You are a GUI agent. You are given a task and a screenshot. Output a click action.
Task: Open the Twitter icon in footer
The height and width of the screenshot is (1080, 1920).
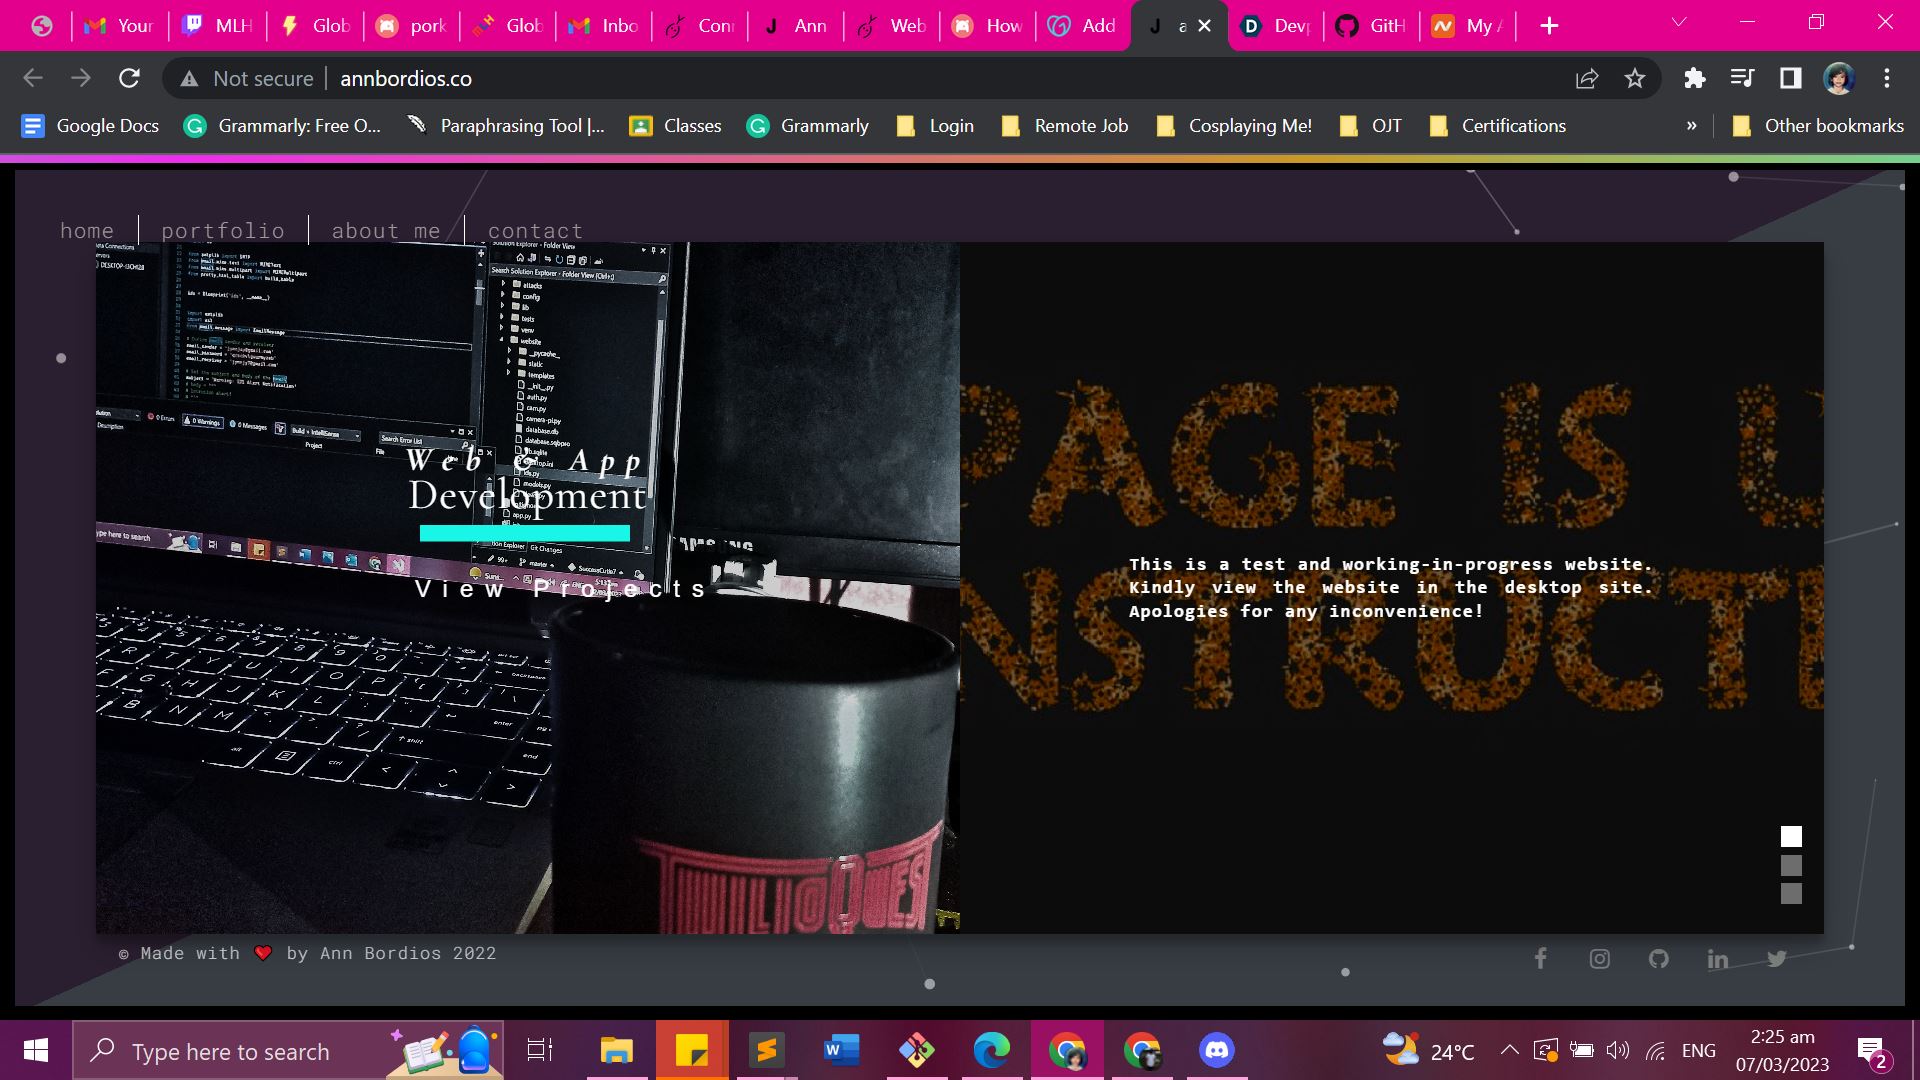point(1776,959)
